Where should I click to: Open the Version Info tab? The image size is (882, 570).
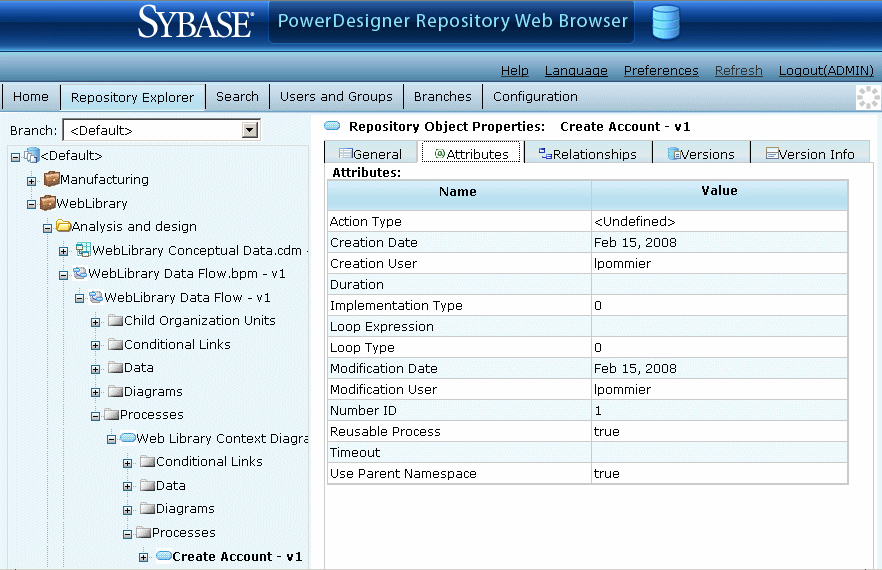point(810,154)
